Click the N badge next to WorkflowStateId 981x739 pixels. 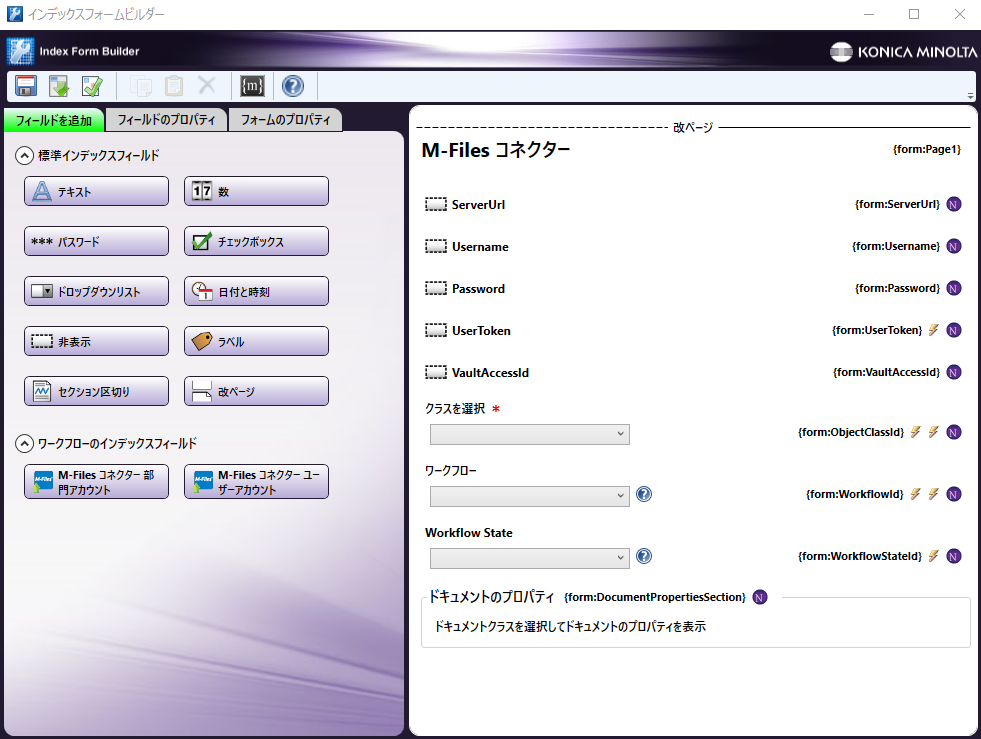click(x=953, y=556)
